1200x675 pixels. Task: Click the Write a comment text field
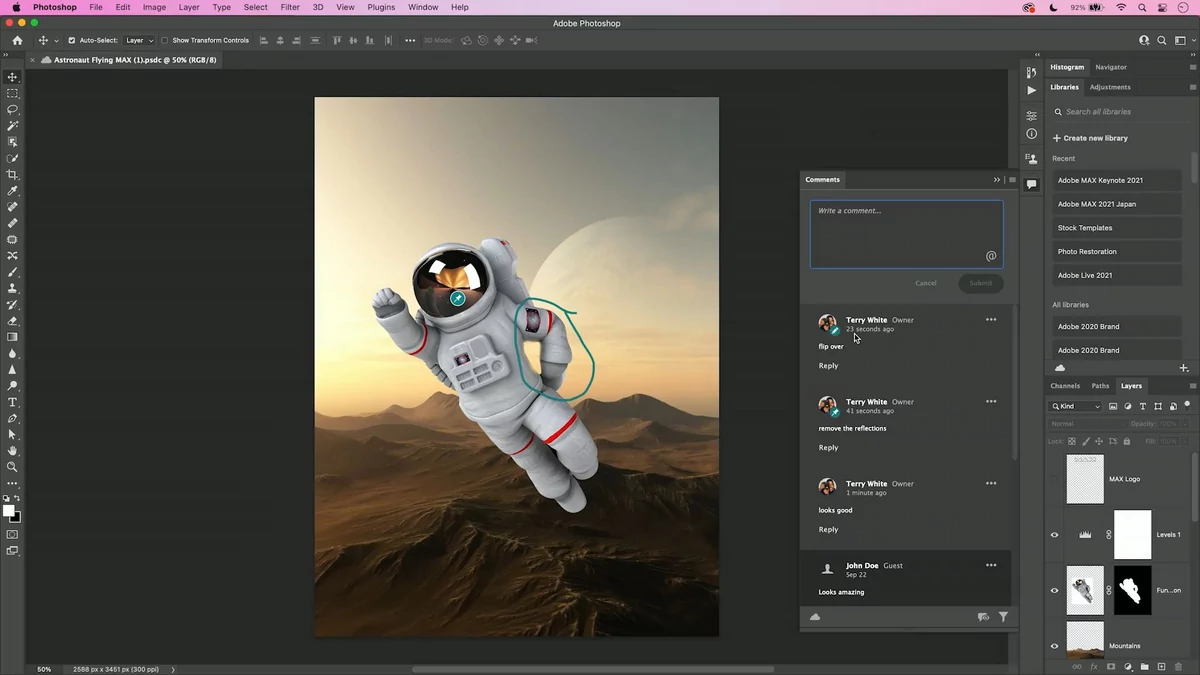[x=906, y=234]
